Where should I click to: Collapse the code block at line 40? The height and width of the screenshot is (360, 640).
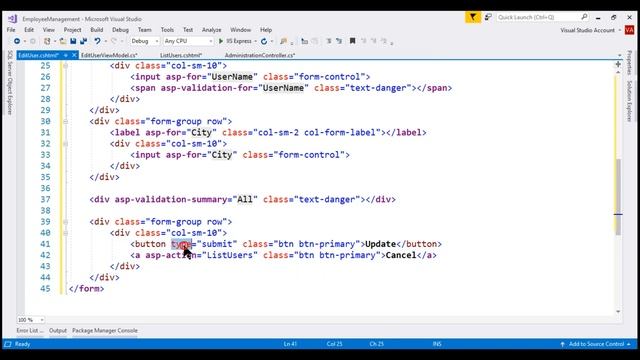[x=65, y=233]
